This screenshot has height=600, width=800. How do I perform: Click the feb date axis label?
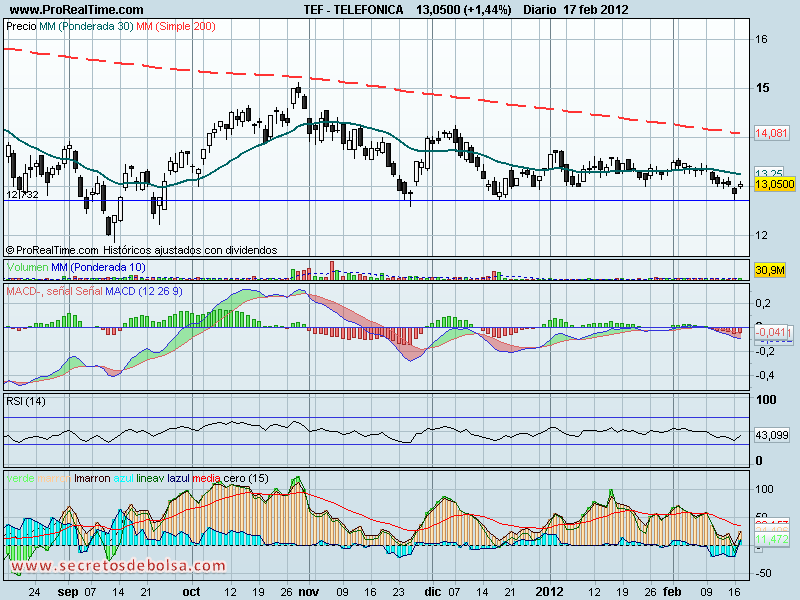pyautogui.click(x=672, y=592)
